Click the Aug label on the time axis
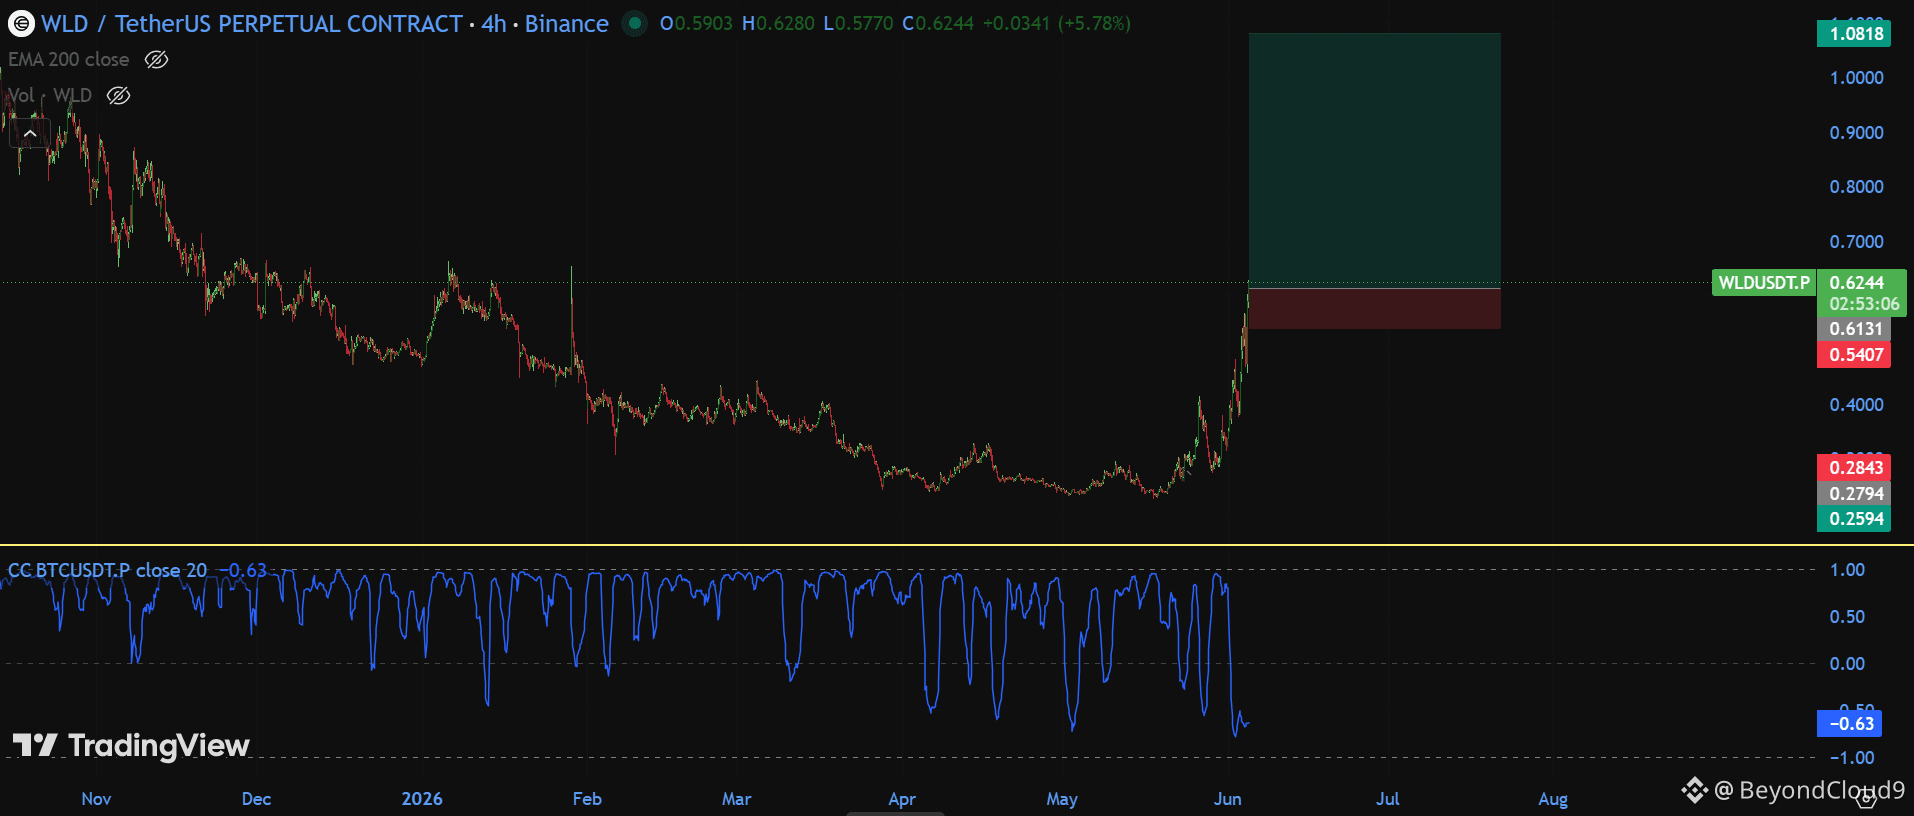 [1553, 799]
